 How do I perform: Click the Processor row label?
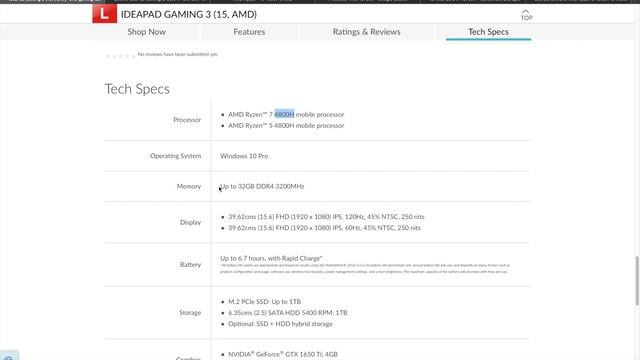point(187,120)
